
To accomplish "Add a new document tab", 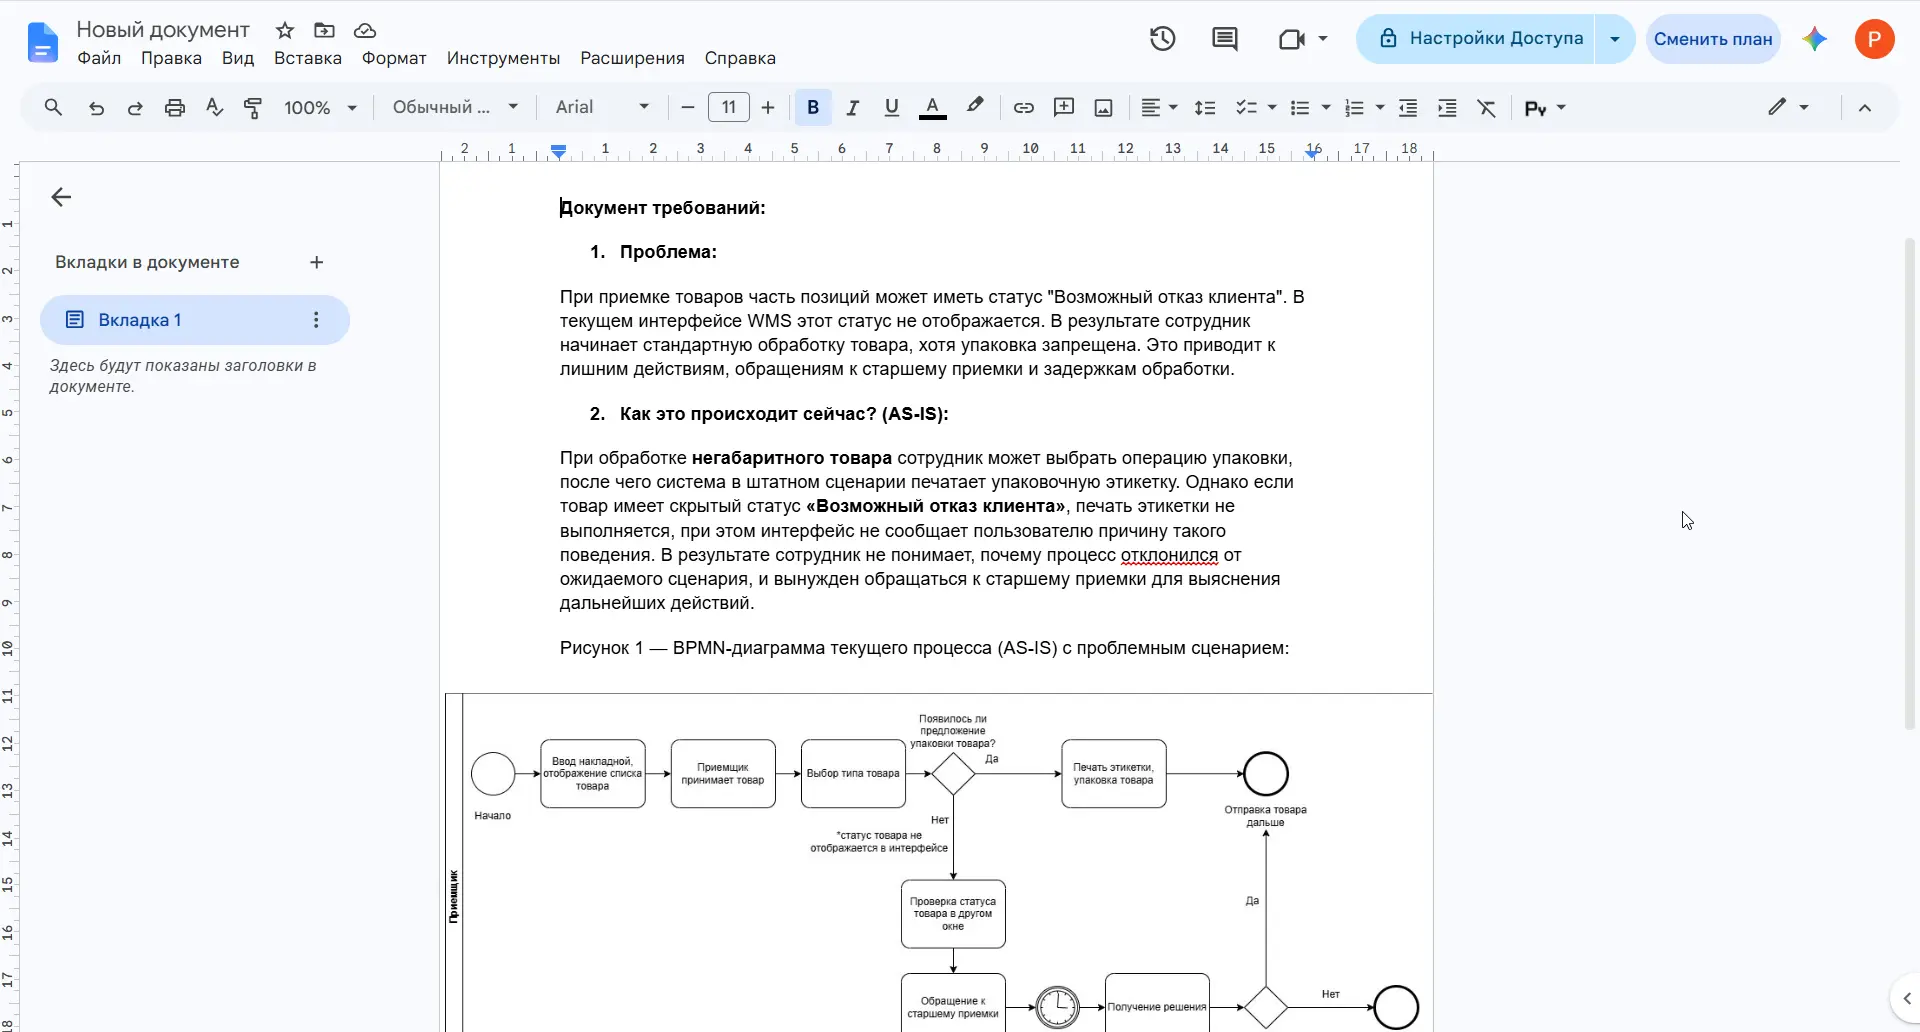I will coord(317,262).
